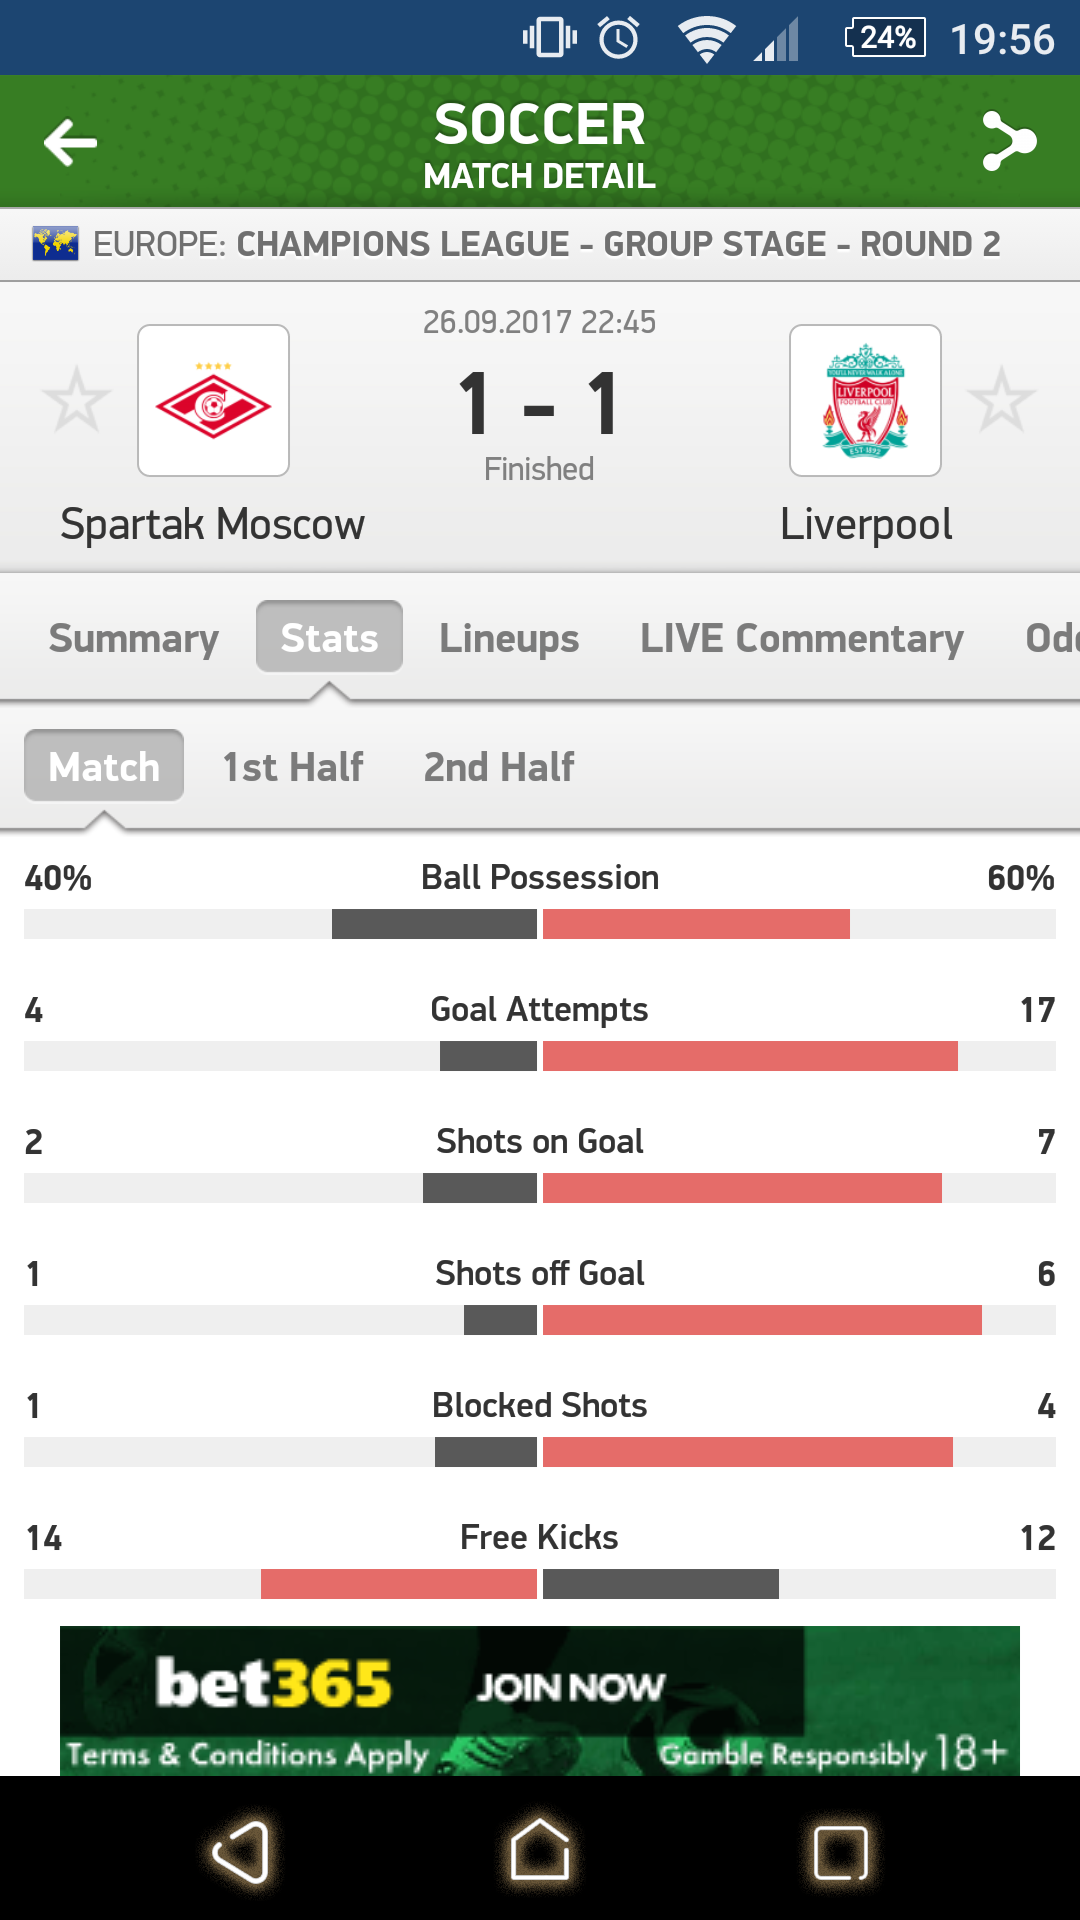Image resolution: width=1080 pixels, height=1920 pixels.
Task: Open the Liverpool team crest
Action: (865, 400)
